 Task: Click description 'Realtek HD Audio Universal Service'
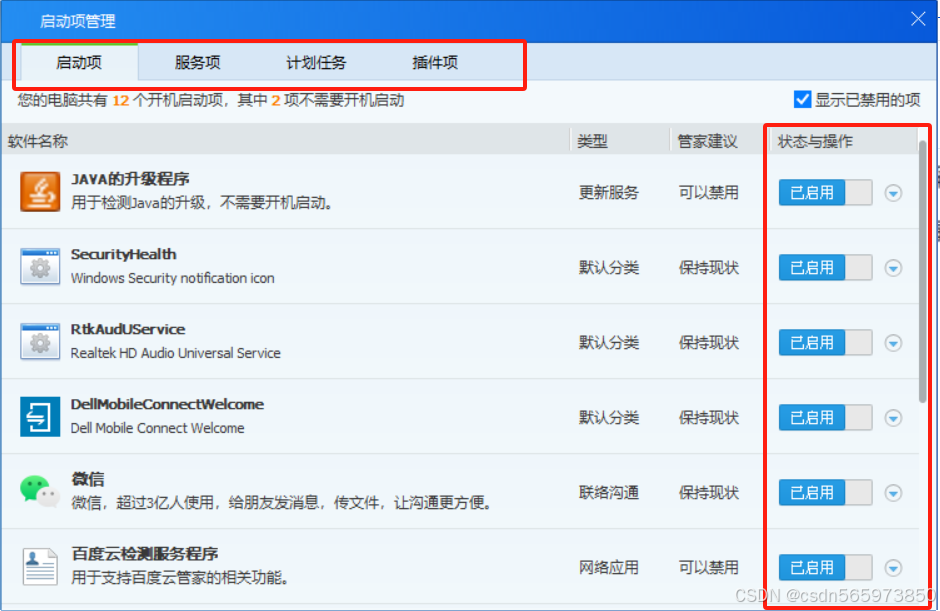(x=176, y=353)
